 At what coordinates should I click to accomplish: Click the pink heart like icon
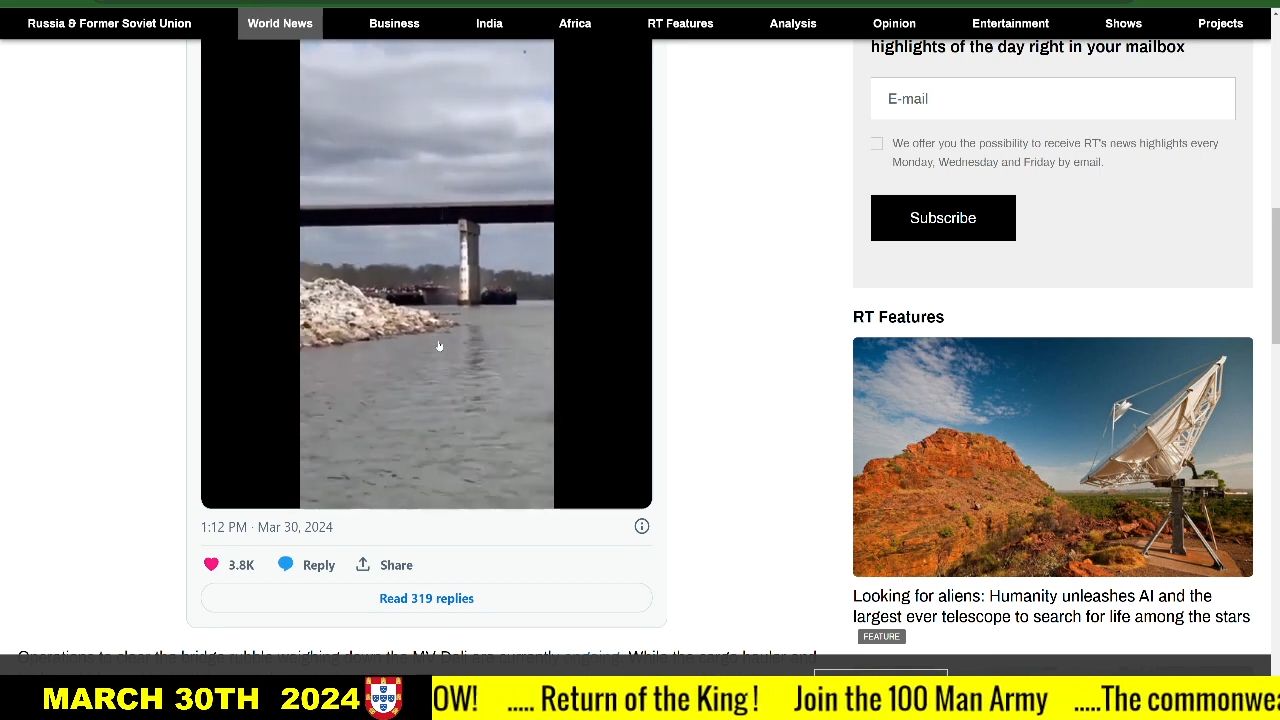click(x=211, y=565)
